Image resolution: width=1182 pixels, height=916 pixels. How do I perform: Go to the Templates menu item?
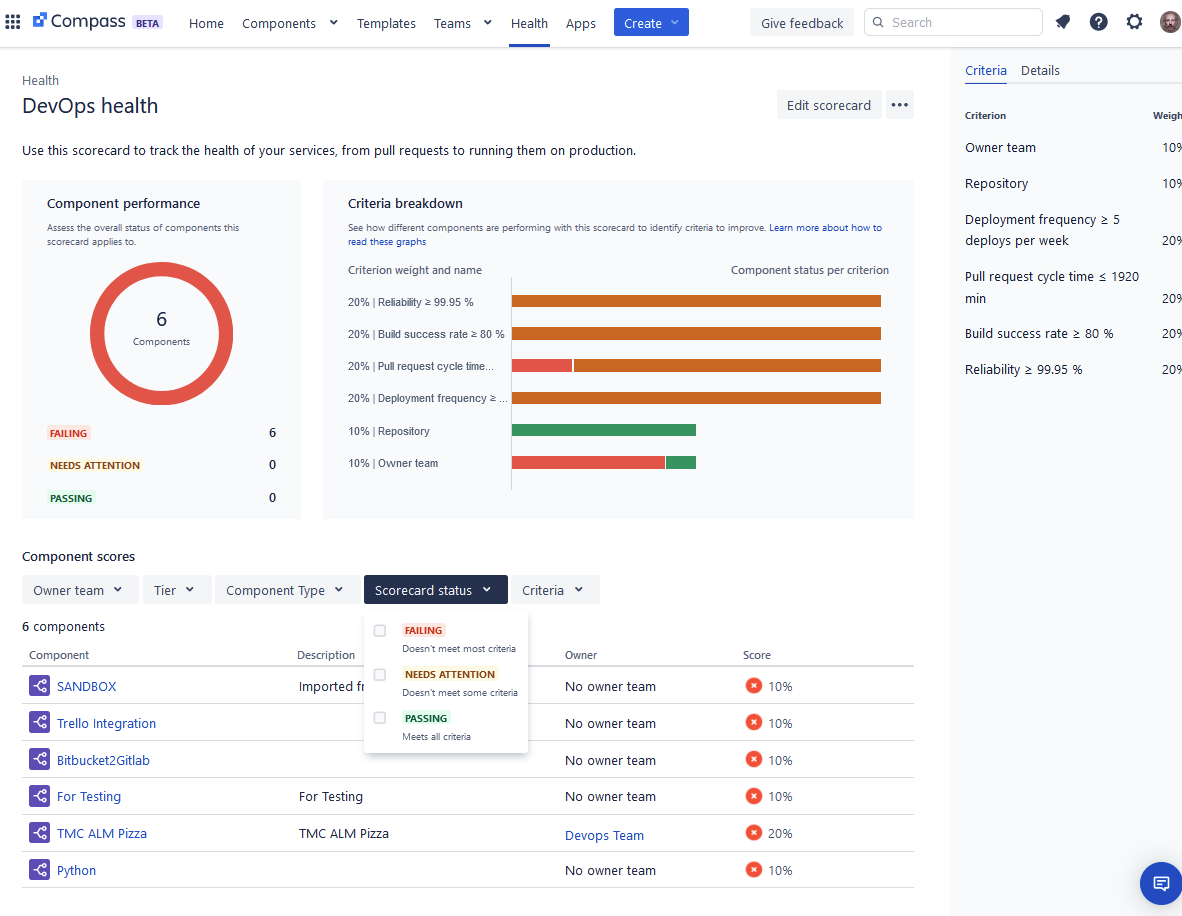[386, 22]
